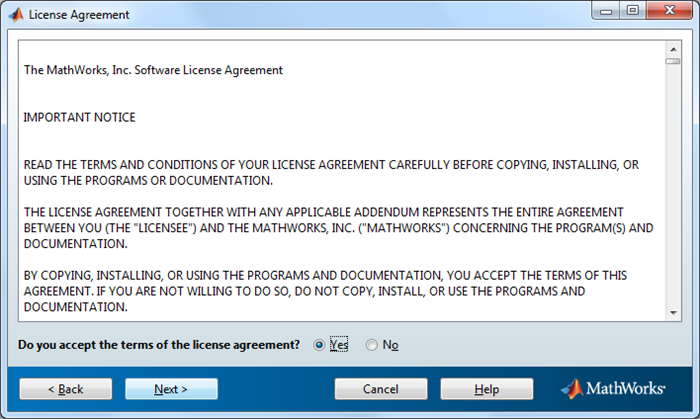The height and width of the screenshot is (419, 700).
Task: Click the scrollbar track below the thumb
Action: (673, 200)
